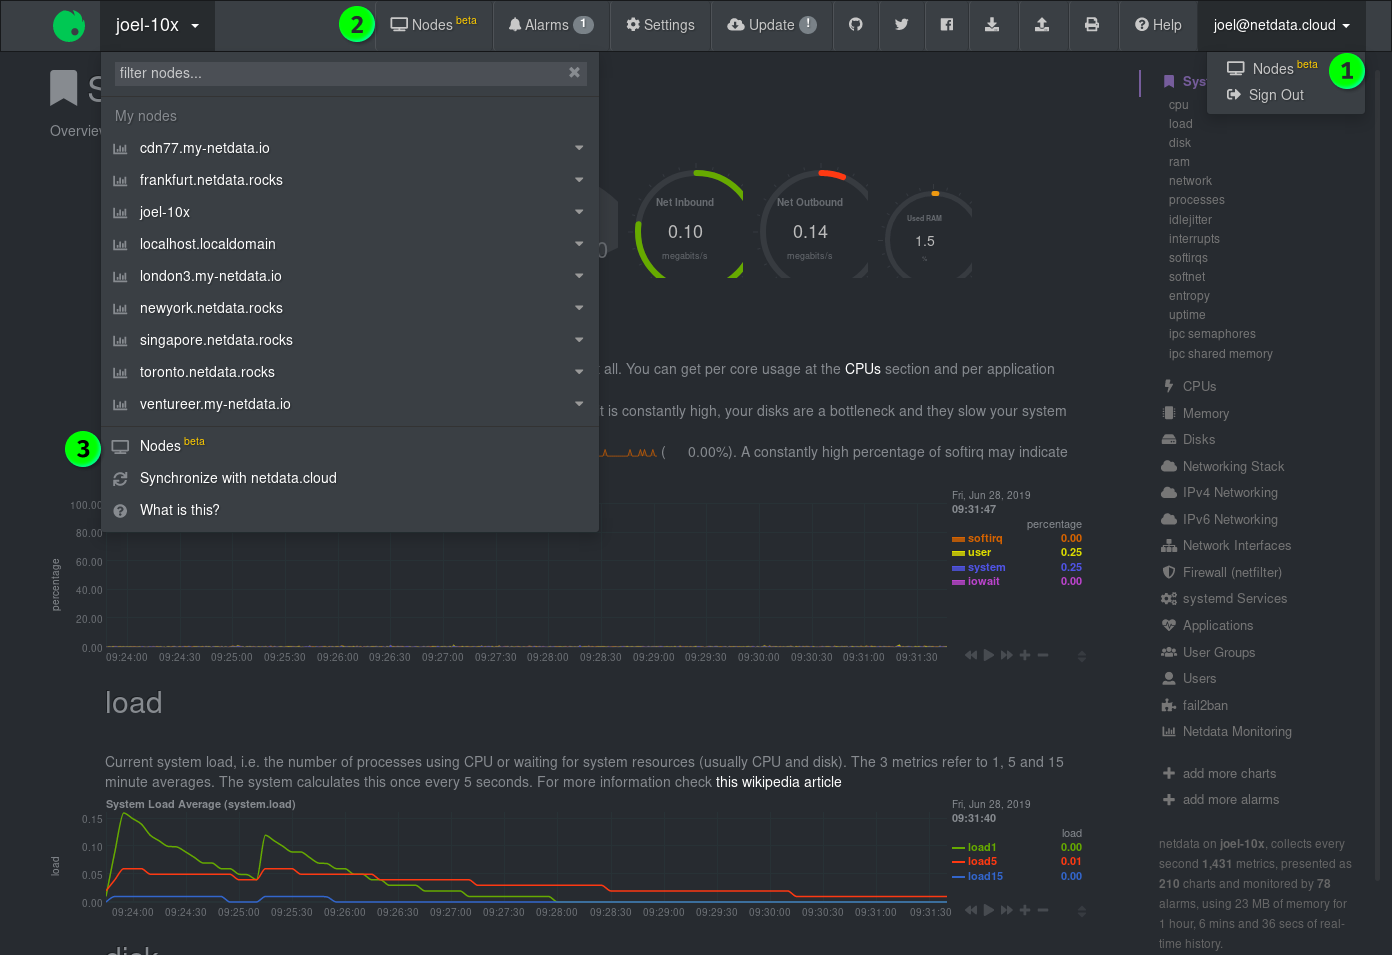Zoom in the system load chart
Screen dimensions: 1392x955
[x=1025, y=910]
